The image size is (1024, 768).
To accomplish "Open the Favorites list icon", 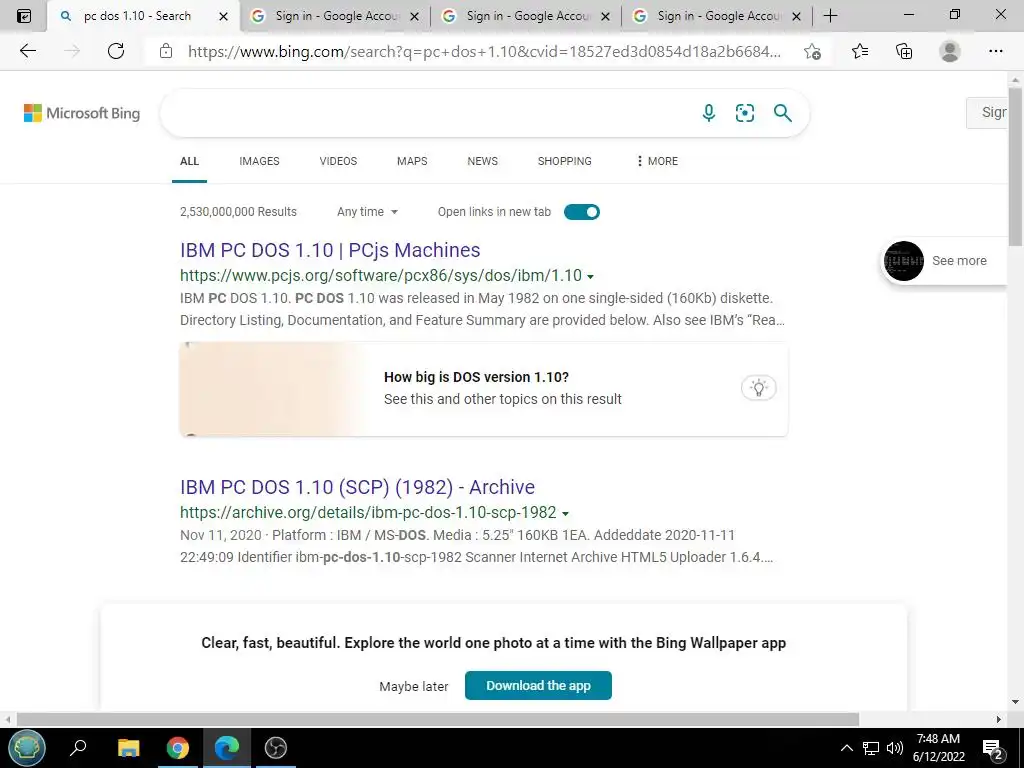I will pos(860,51).
